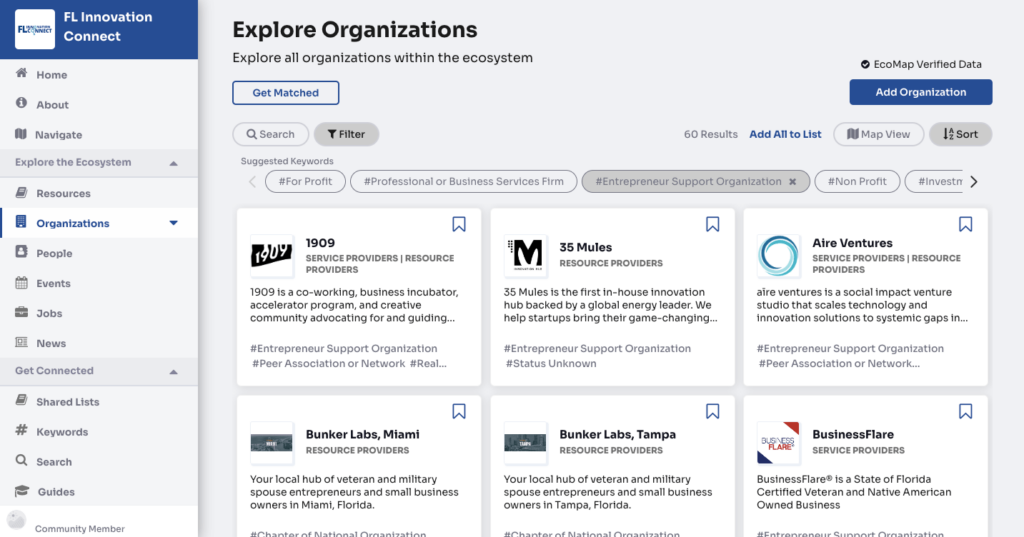The width and height of the screenshot is (1024, 537).
Task: Click the '#Status Unknown' tag on 35 Mules
Action: (x=551, y=363)
